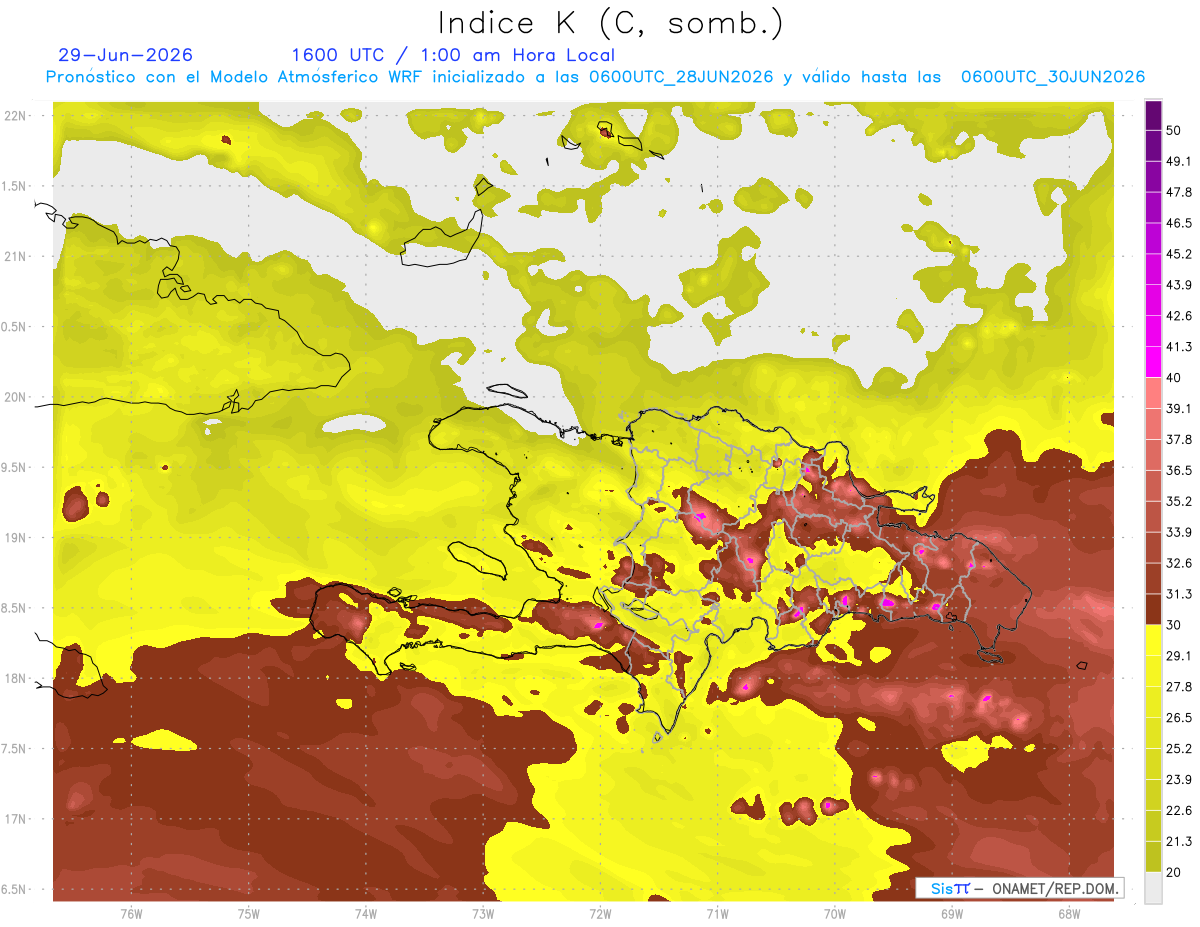The width and height of the screenshot is (1200, 927).
Task: Click the colorbar value "29.1"
Action: tap(1179, 656)
